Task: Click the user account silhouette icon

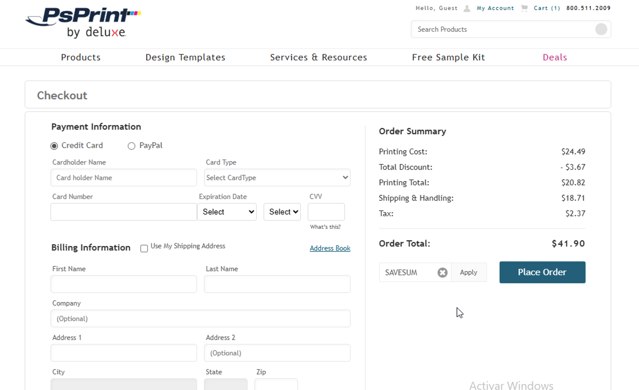Action: pyautogui.click(x=467, y=8)
